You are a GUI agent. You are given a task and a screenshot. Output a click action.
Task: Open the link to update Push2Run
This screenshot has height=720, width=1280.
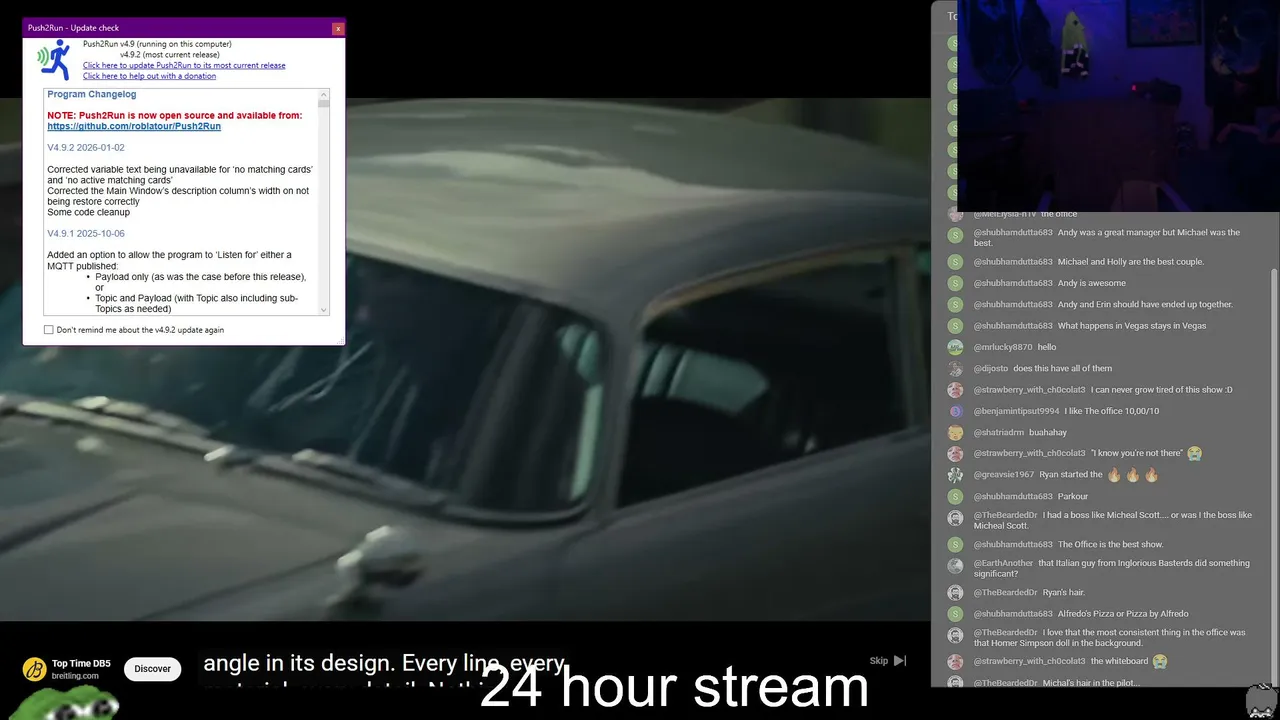pos(184,65)
